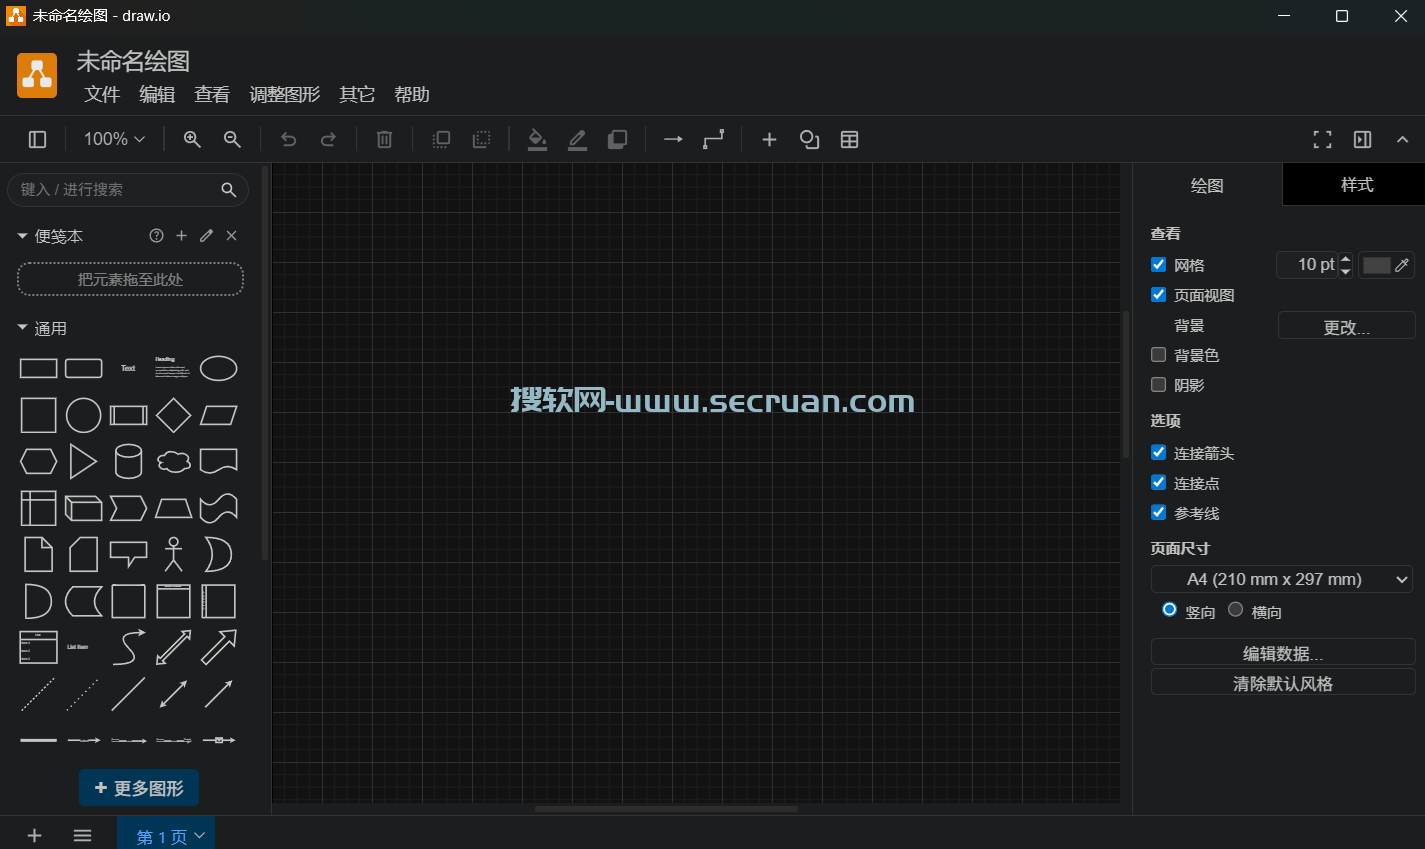Click the shapes insert icon in toolbar
Screen dimensions: 1425x849
(x=809, y=139)
